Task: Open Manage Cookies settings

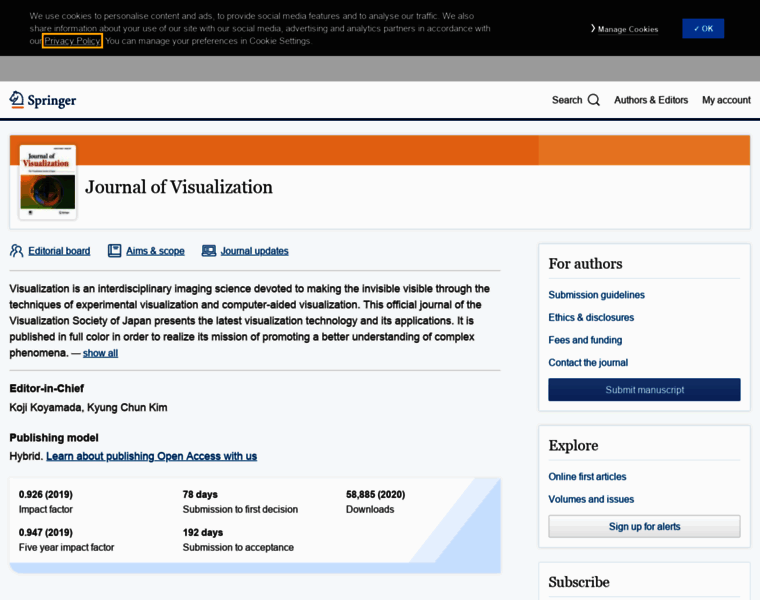Action: coord(628,29)
